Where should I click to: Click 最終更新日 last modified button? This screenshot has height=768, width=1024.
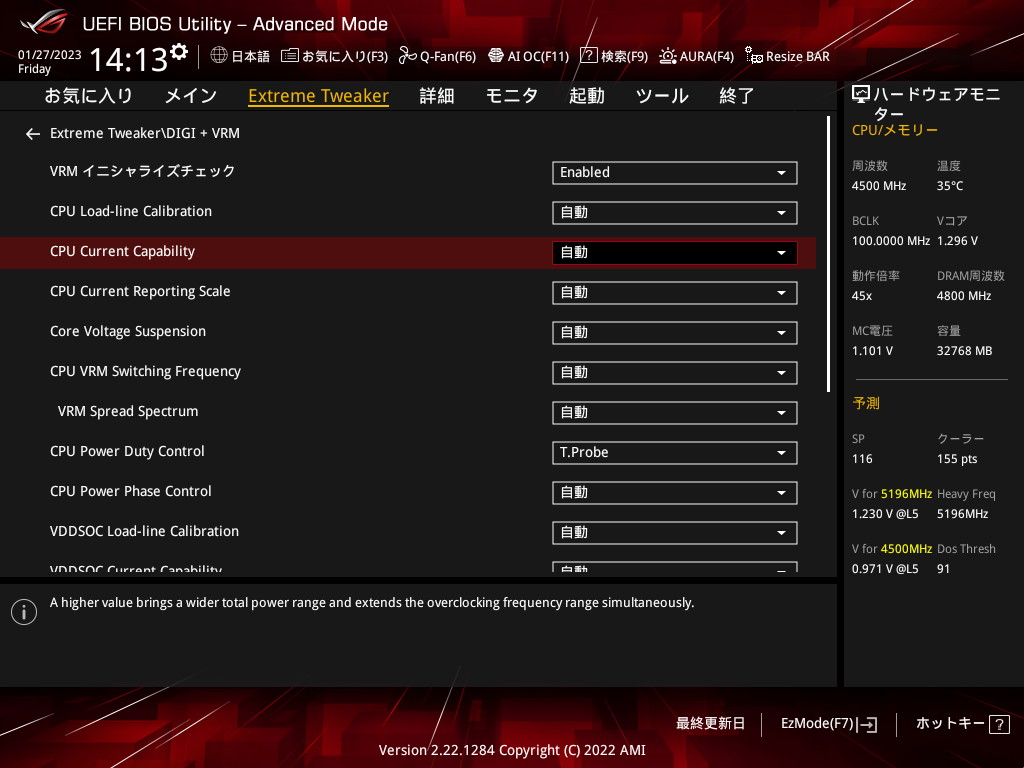710,724
